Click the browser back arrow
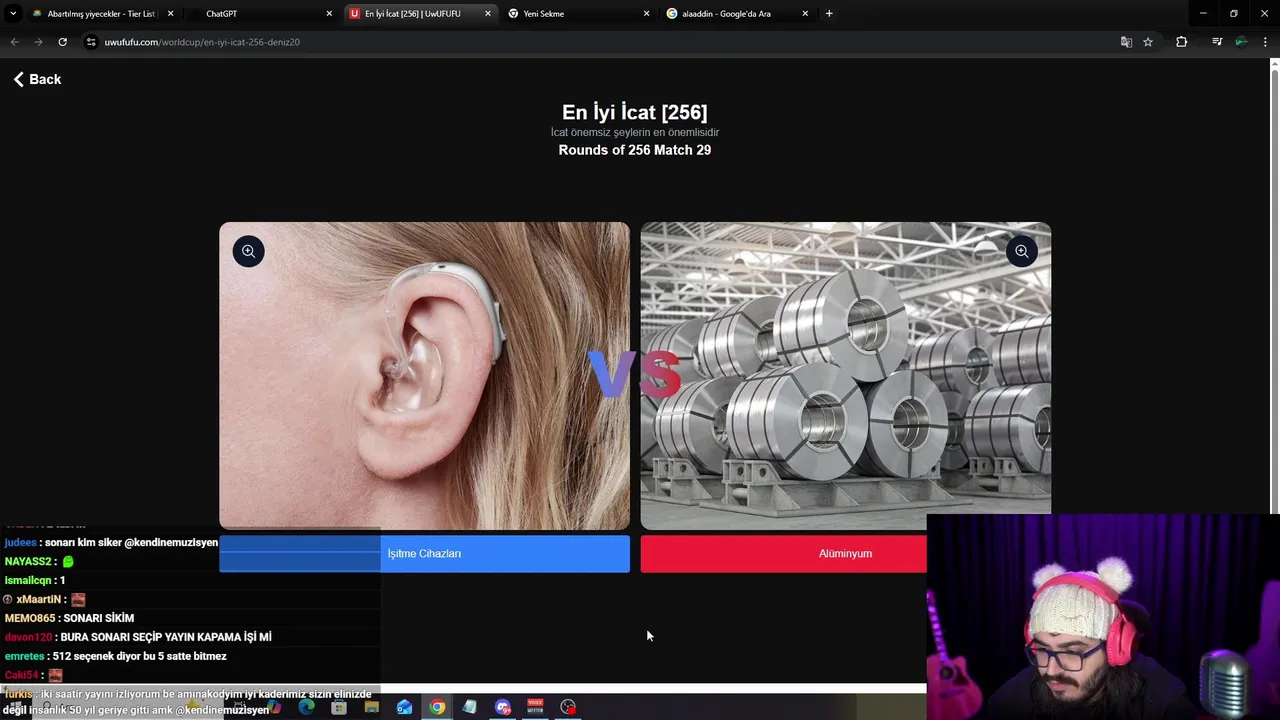Image resolution: width=1280 pixels, height=720 pixels. [14, 42]
